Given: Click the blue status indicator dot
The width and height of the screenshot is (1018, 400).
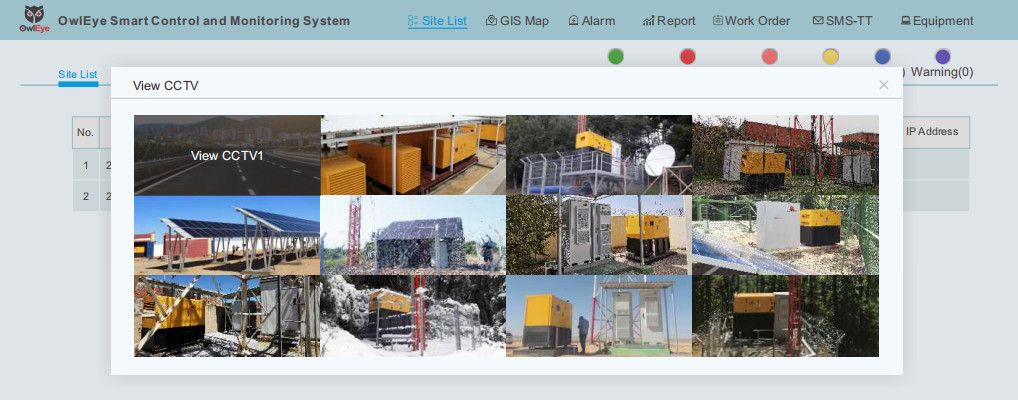Looking at the screenshot, I should (882, 56).
